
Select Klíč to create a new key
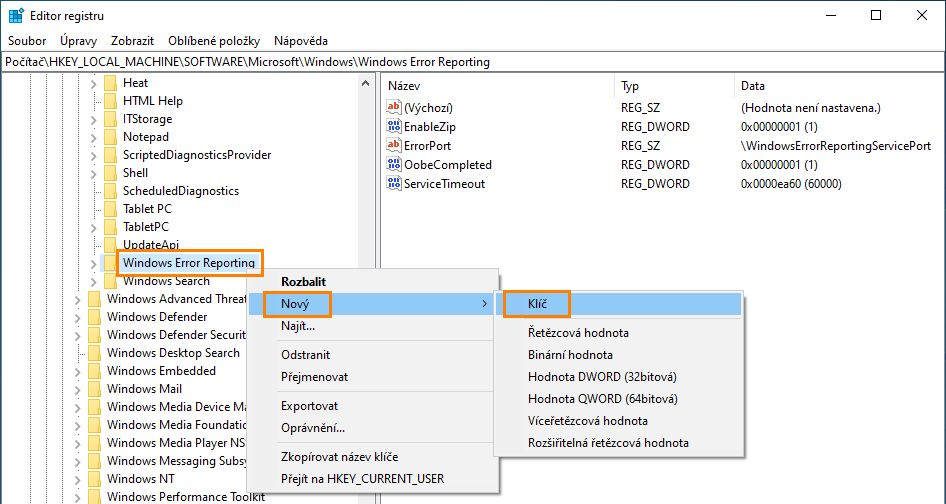pos(618,304)
